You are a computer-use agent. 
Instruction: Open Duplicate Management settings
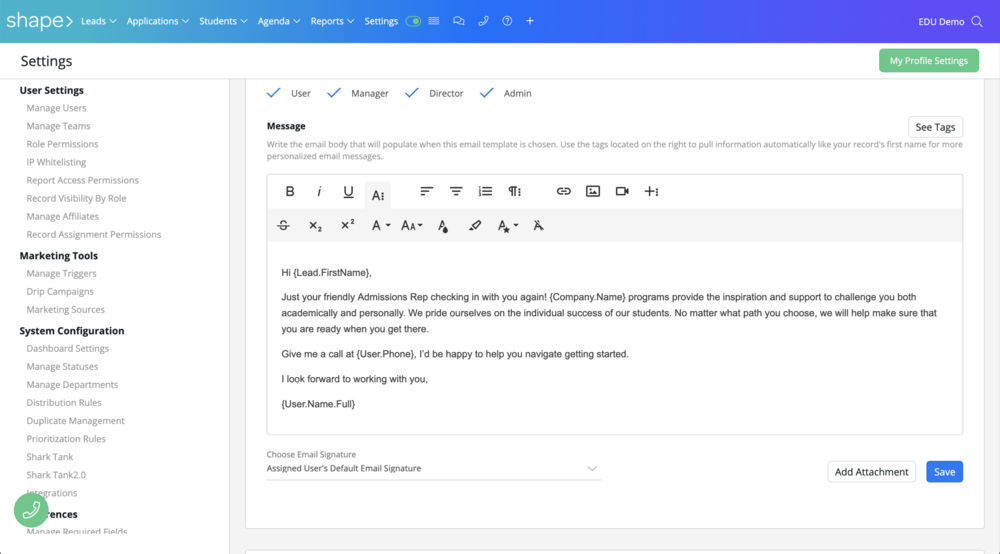click(75, 421)
